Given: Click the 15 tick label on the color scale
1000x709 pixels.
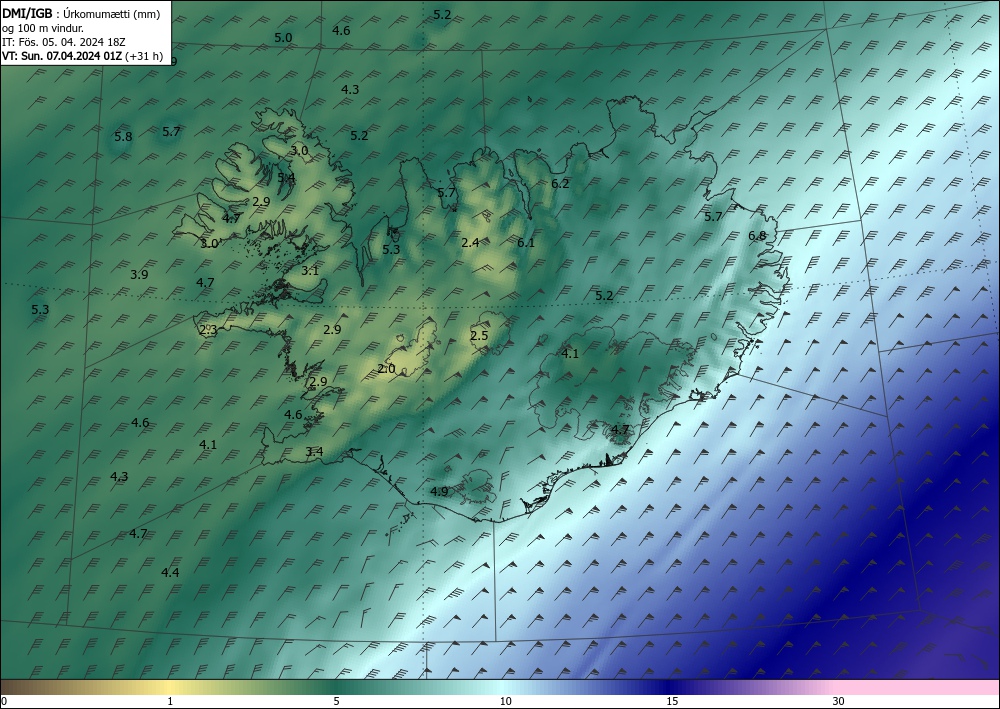Looking at the screenshot, I should click(x=672, y=701).
